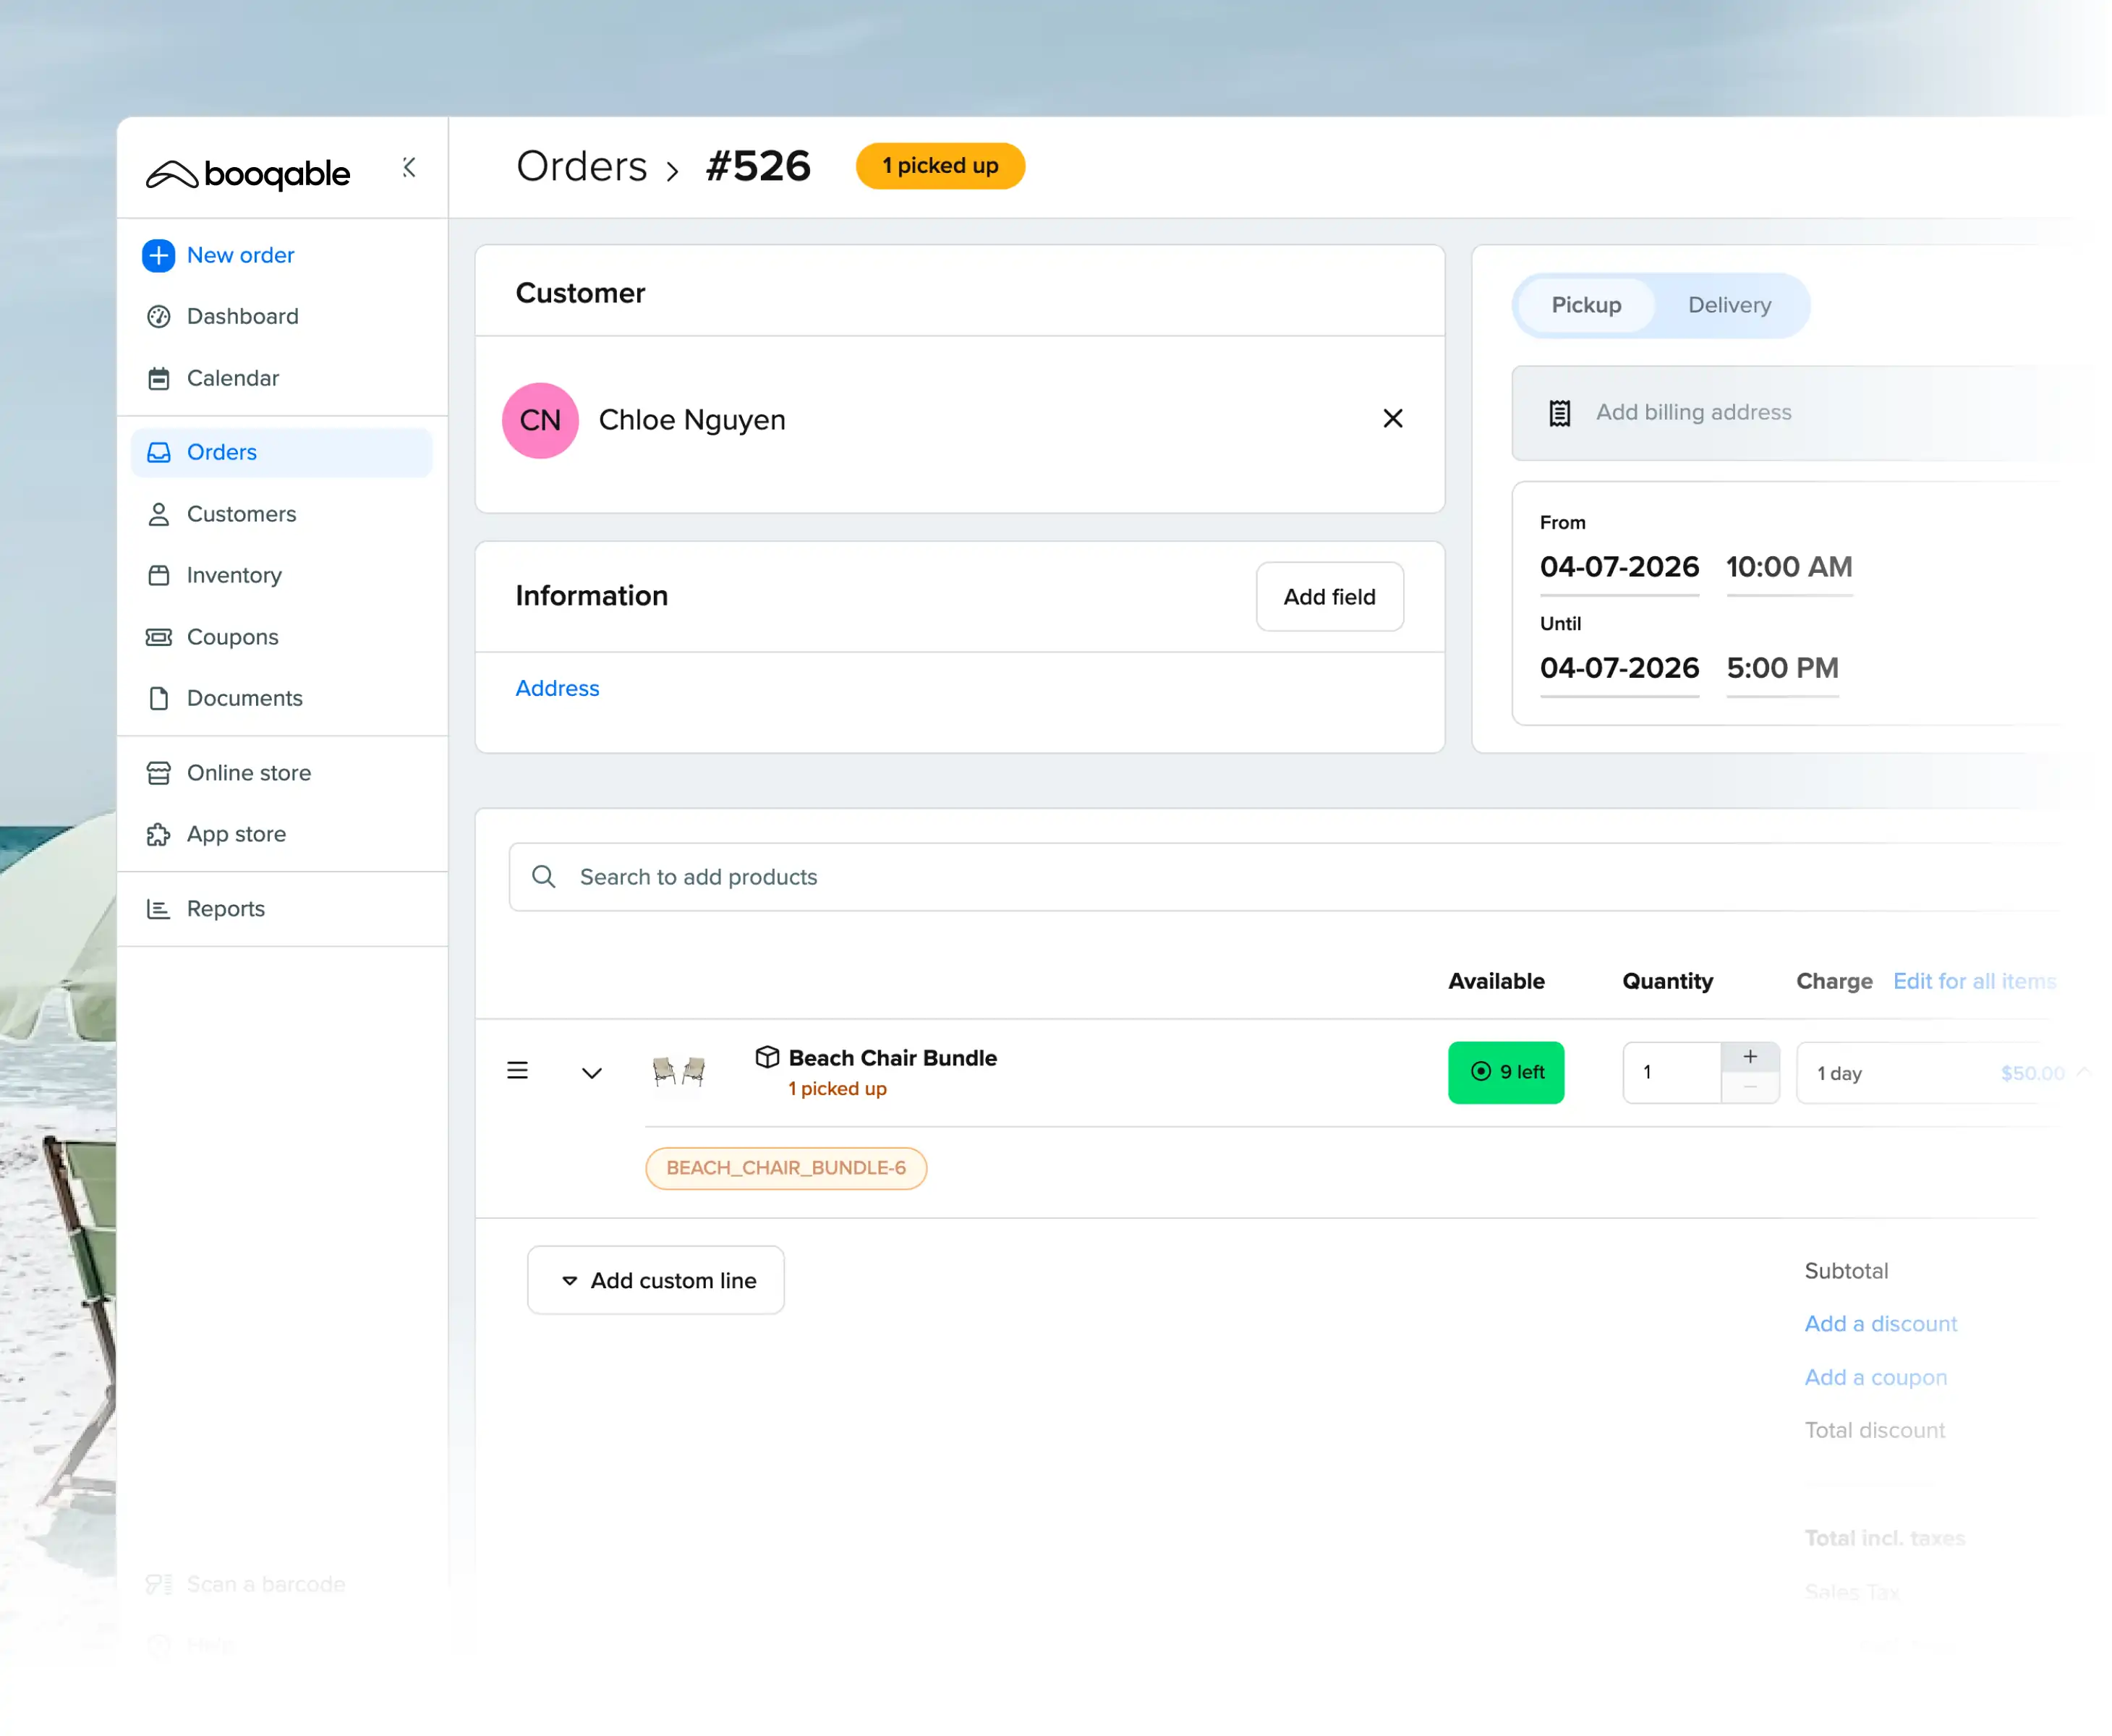
Task: Click the Coupons ticket icon
Action: [158, 637]
